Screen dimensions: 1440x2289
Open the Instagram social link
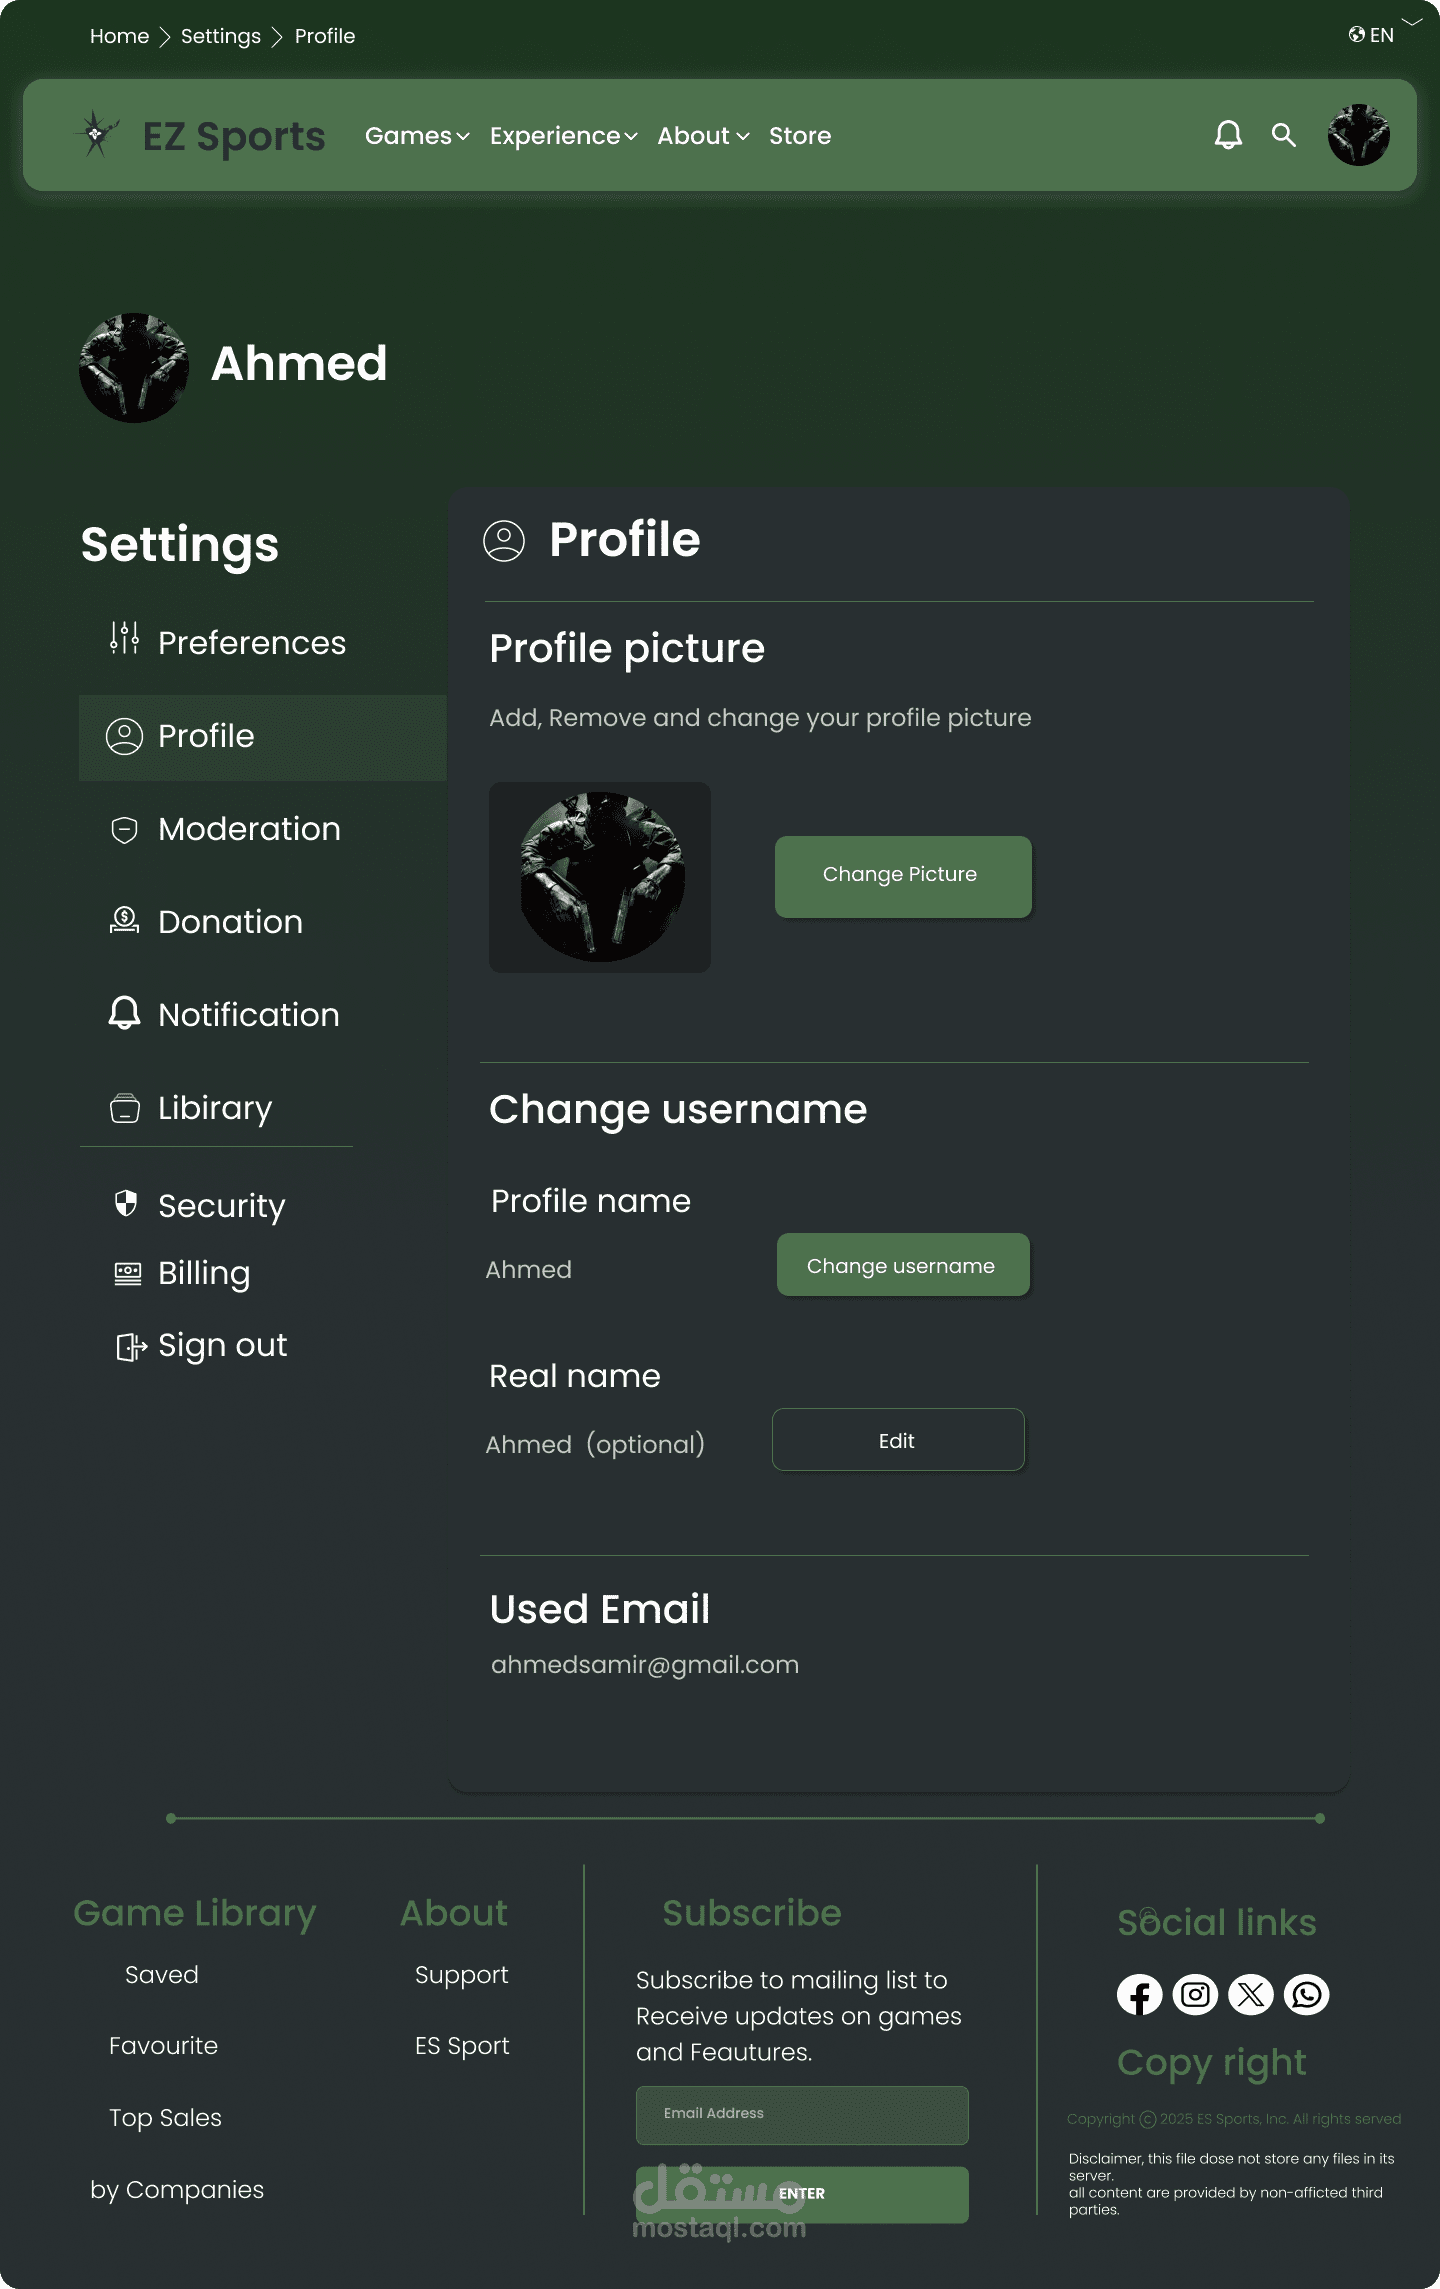tap(1195, 1995)
